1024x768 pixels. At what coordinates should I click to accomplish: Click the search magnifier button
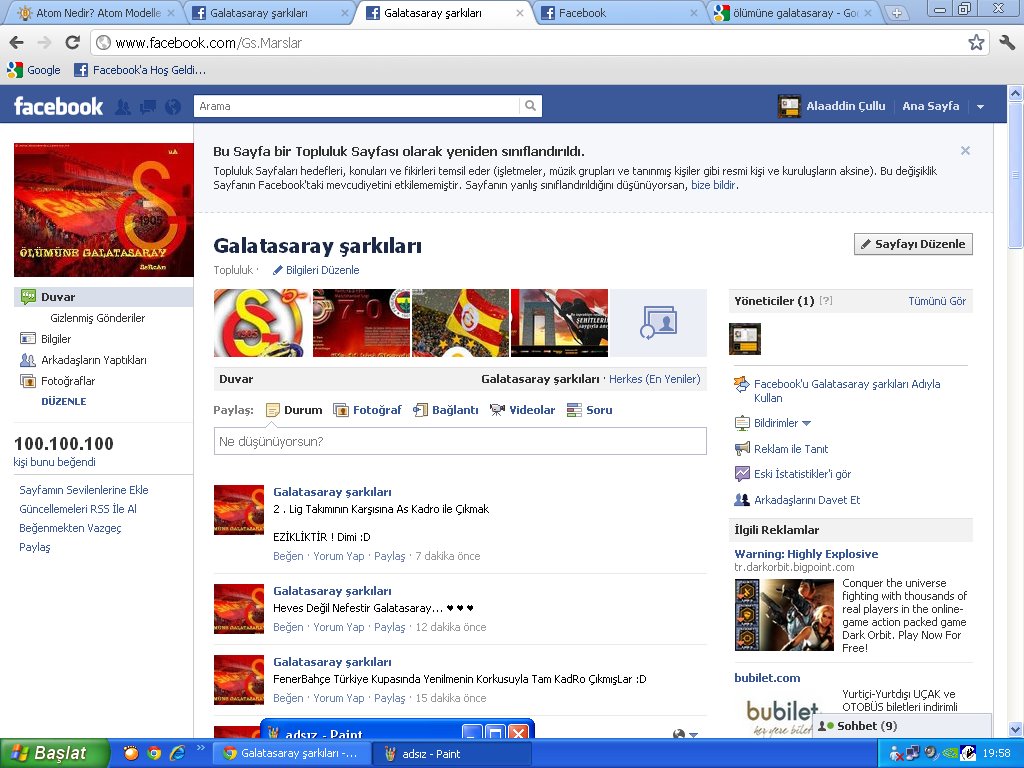click(530, 106)
